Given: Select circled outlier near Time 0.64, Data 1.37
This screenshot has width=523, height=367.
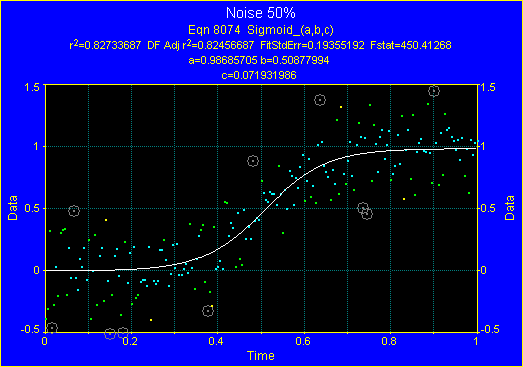Looking at the screenshot, I should tap(320, 100).
